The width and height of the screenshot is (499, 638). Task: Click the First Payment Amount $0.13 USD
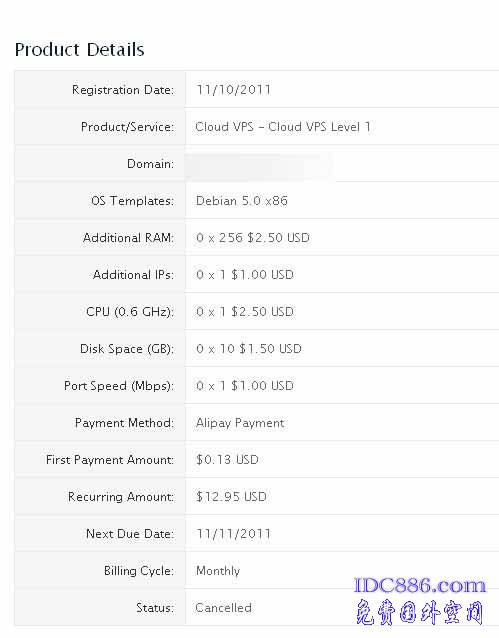pyautogui.click(x=227, y=460)
